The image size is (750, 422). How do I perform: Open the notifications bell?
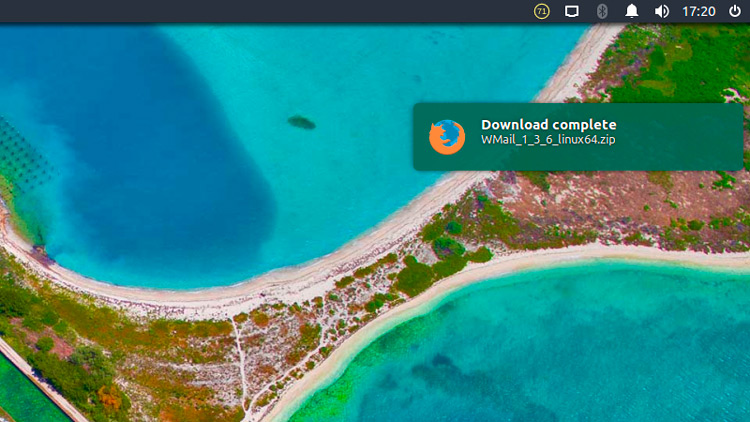click(x=632, y=11)
